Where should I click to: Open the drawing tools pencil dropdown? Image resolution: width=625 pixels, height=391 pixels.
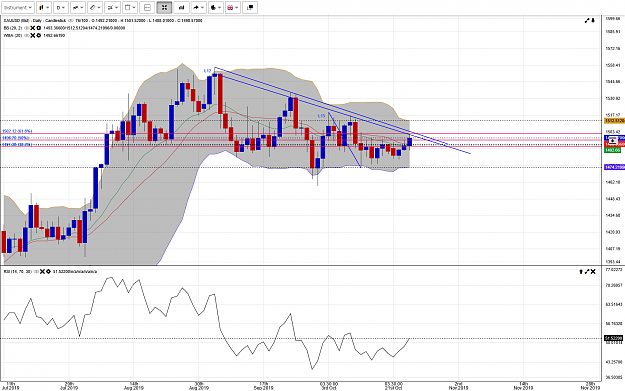[95, 8]
